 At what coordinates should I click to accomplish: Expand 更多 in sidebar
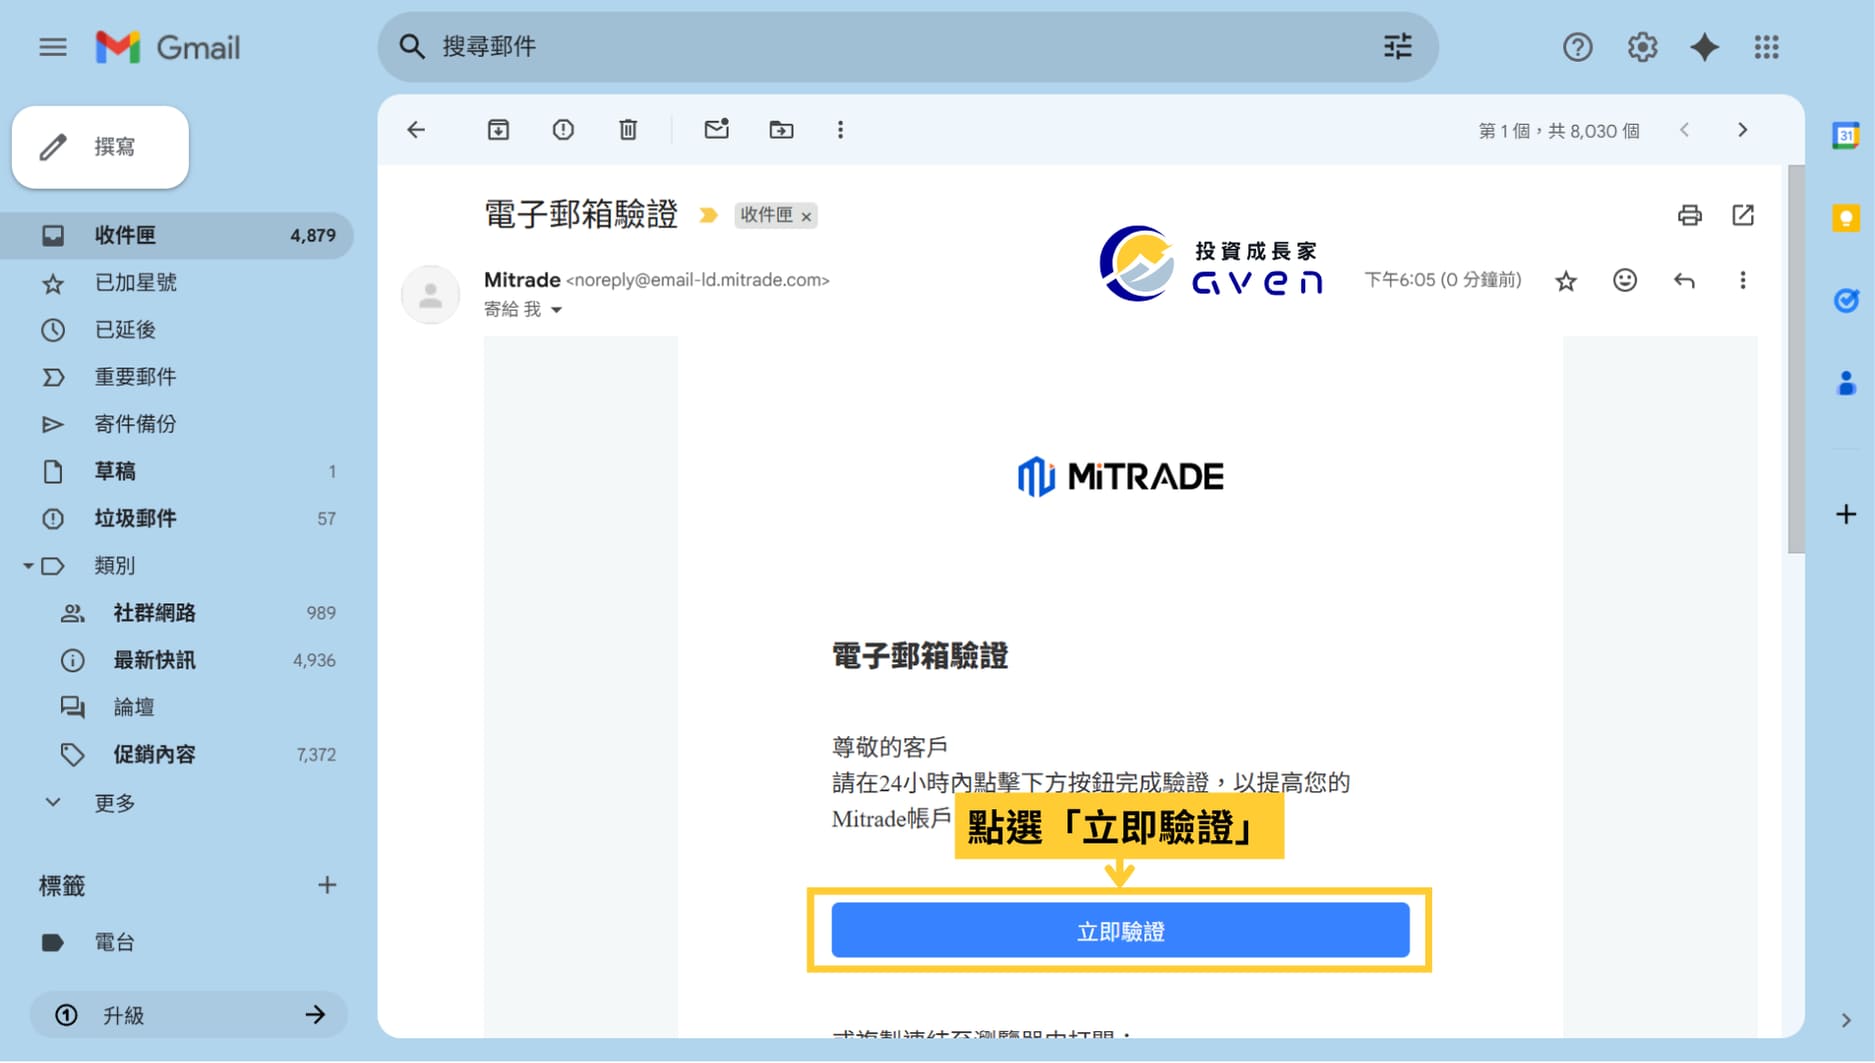click(x=114, y=803)
